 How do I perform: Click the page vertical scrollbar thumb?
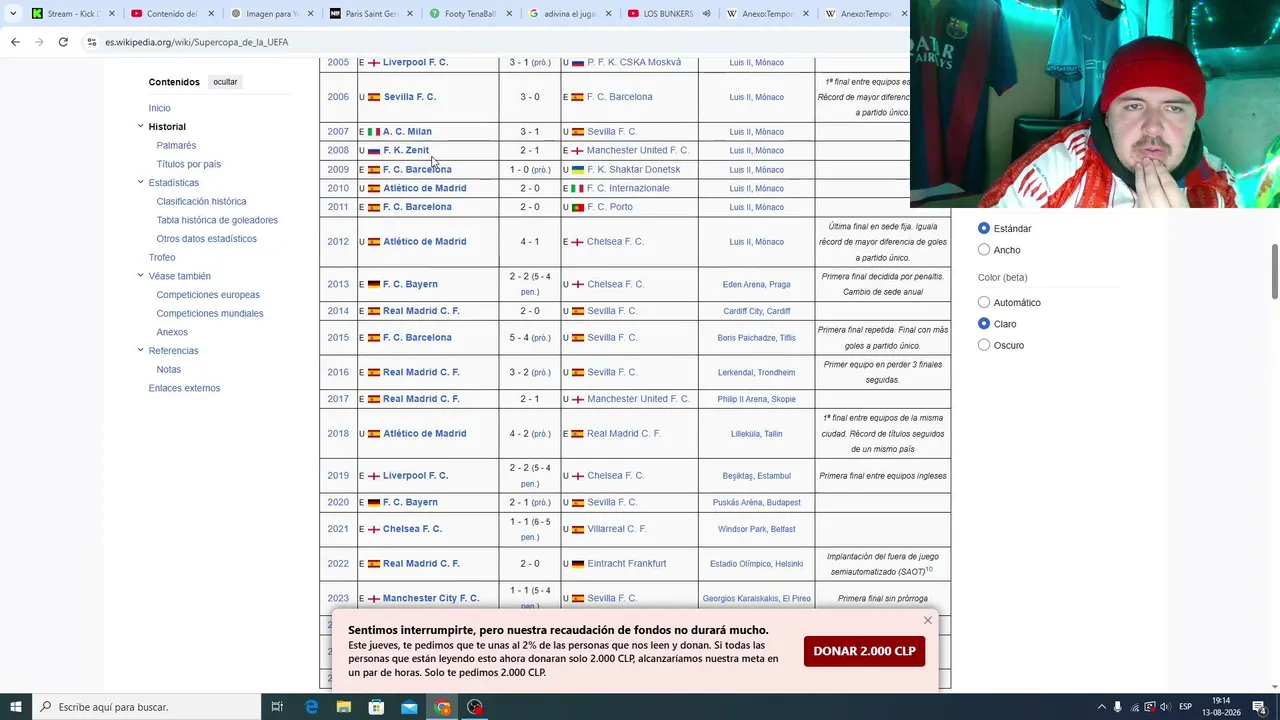pos(1275,270)
